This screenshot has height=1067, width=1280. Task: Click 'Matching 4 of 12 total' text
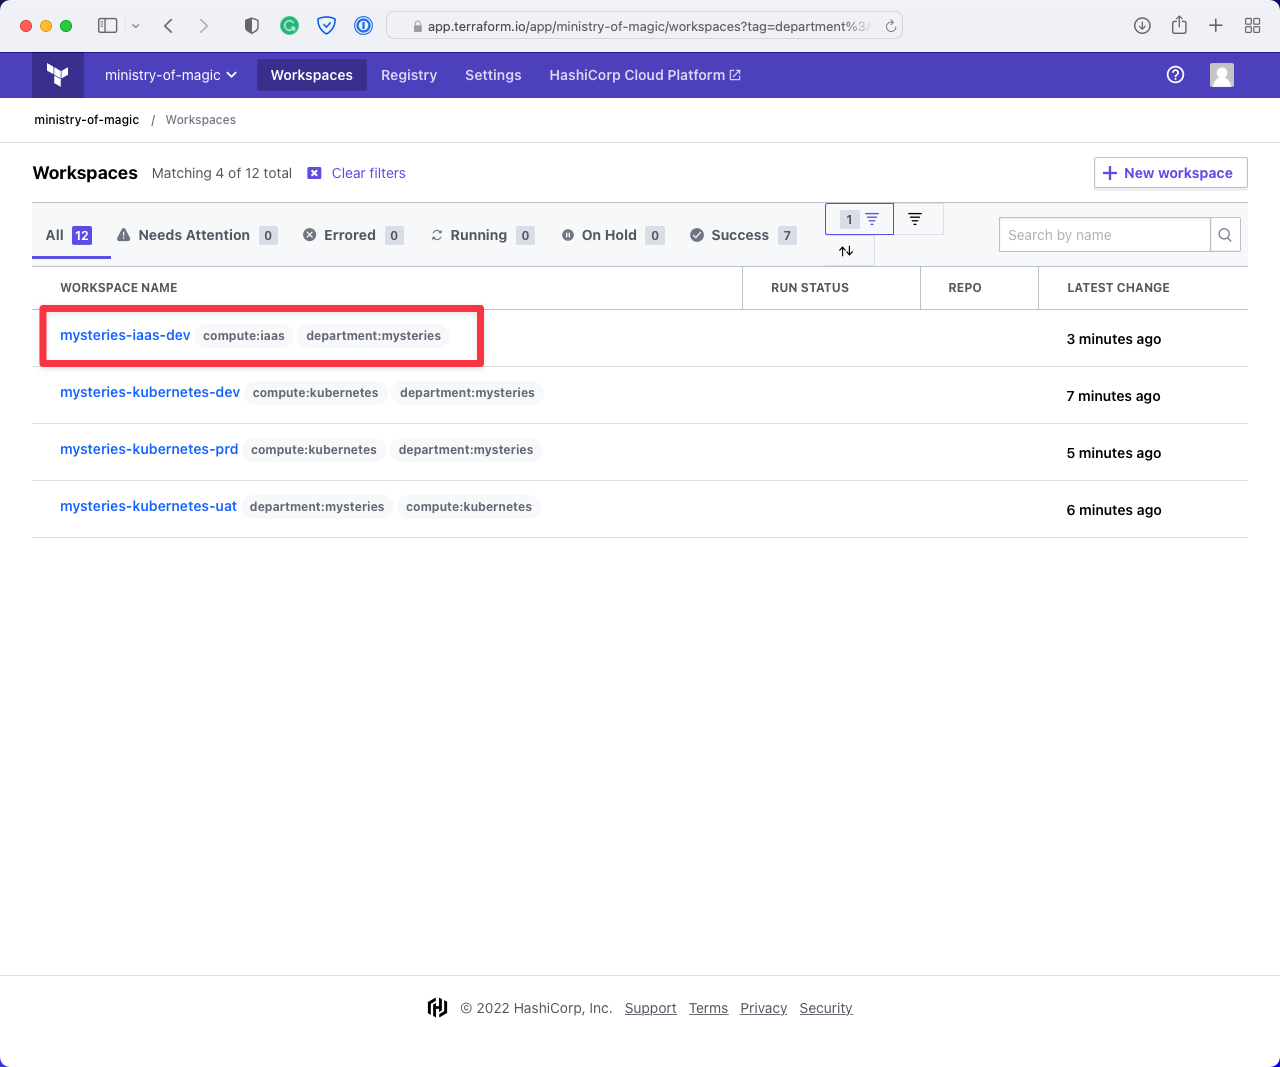click(222, 173)
